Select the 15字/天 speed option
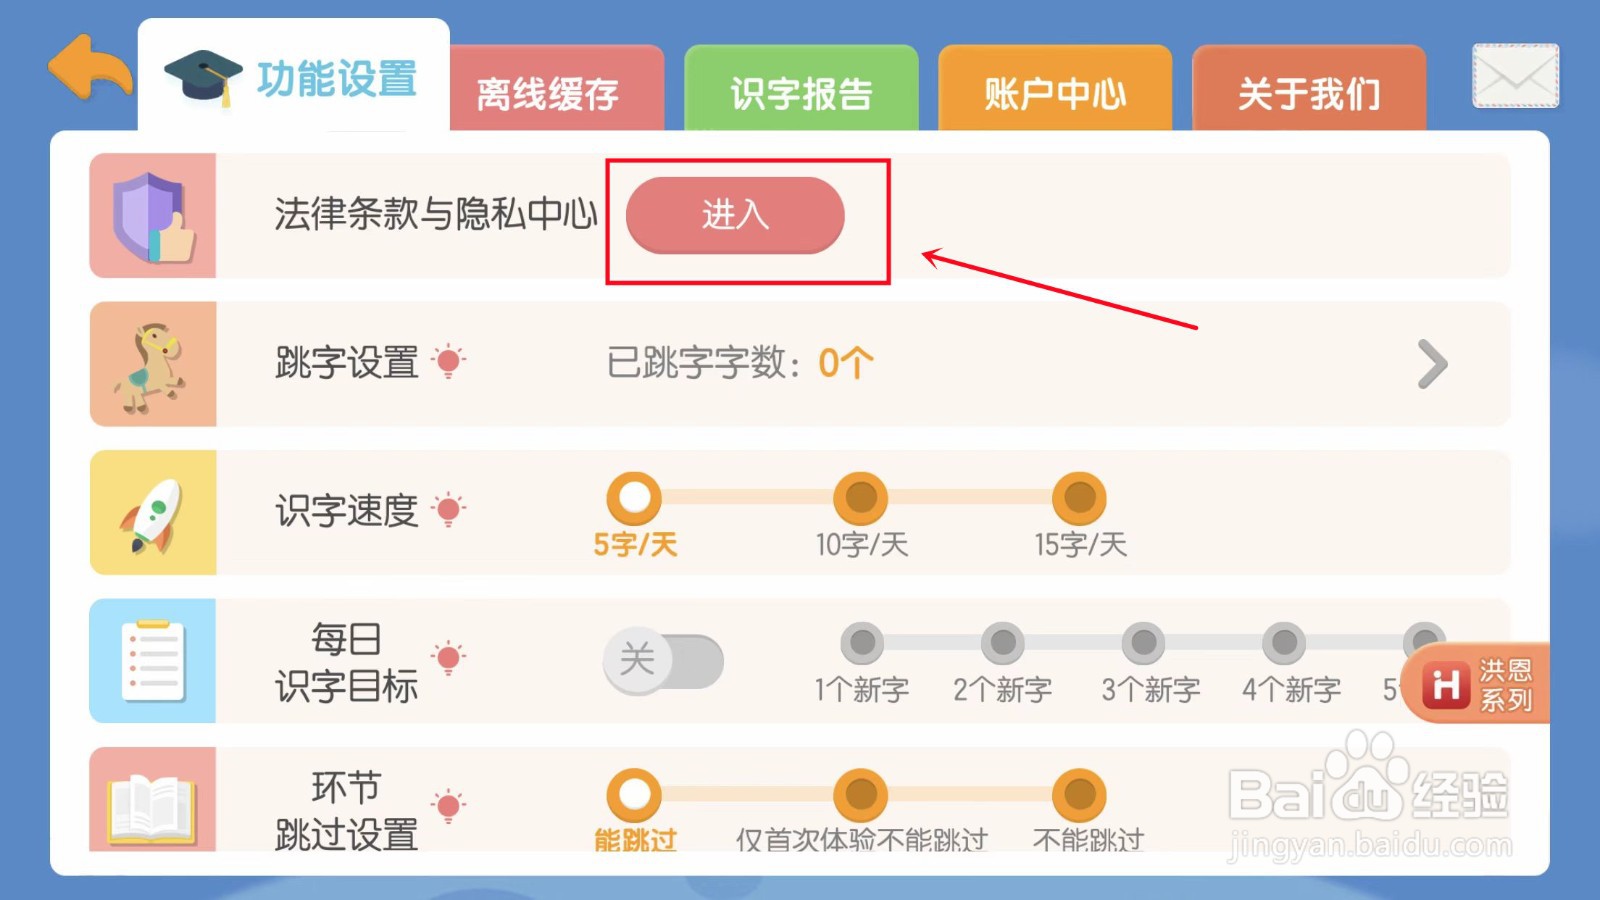The height and width of the screenshot is (900, 1600). [1079, 498]
